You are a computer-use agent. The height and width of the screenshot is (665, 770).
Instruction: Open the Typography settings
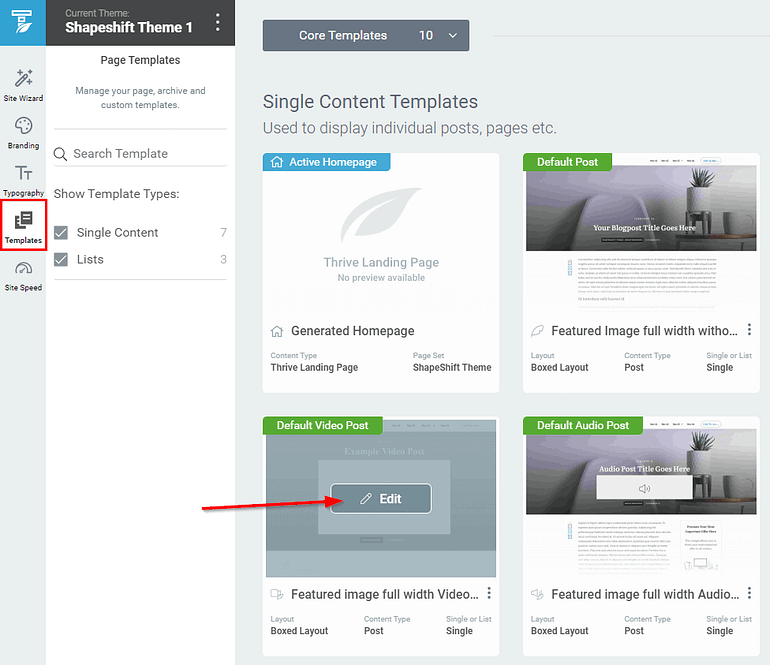[23, 179]
